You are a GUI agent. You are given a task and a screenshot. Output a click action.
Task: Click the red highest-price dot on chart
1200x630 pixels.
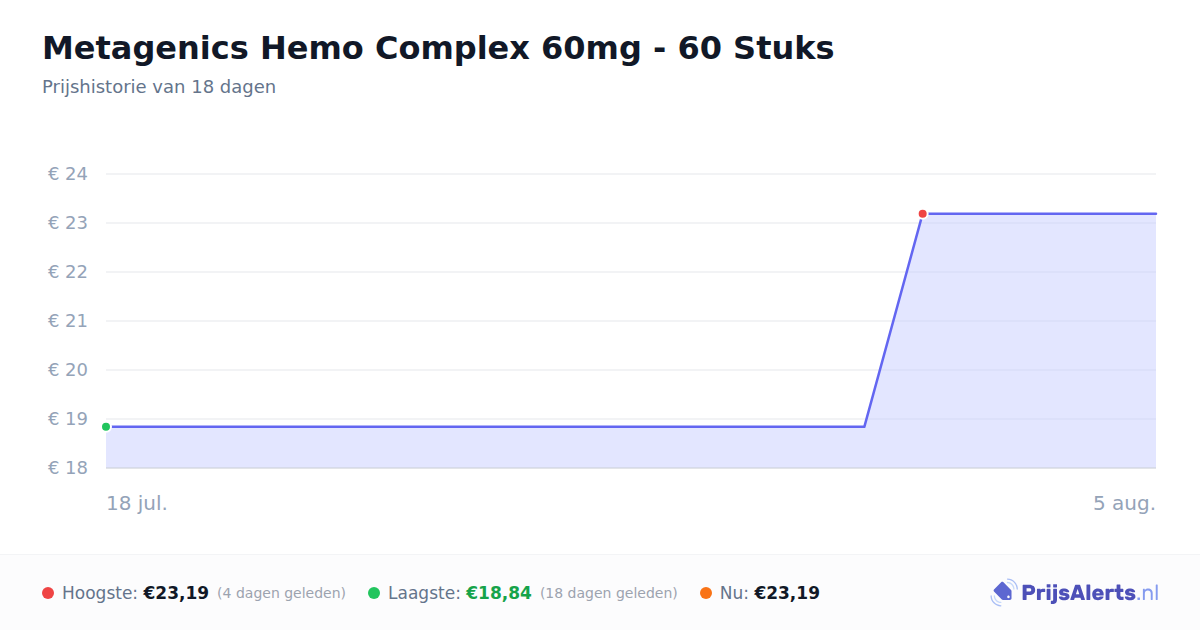923,213
